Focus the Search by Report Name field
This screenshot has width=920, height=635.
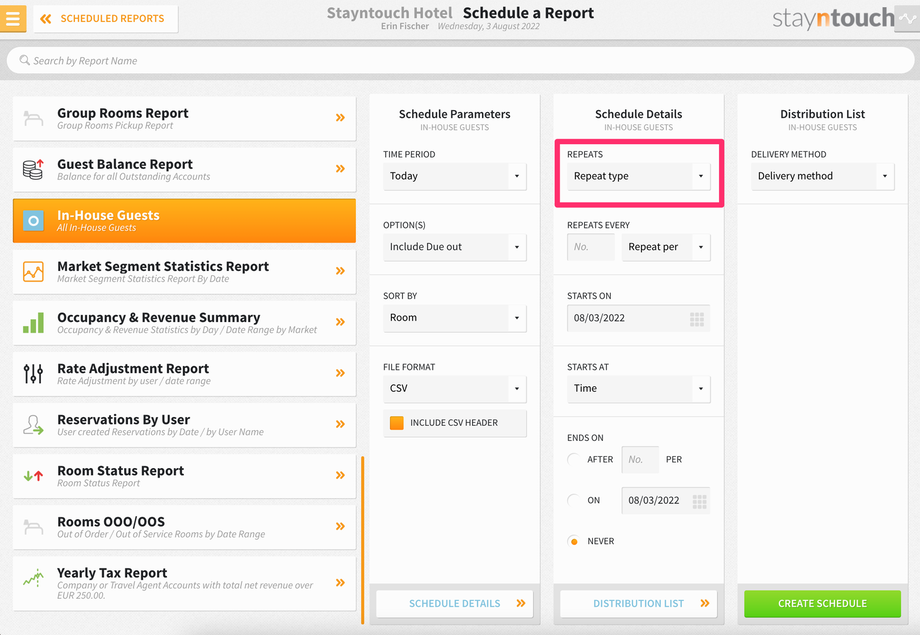click(x=460, y=60)
